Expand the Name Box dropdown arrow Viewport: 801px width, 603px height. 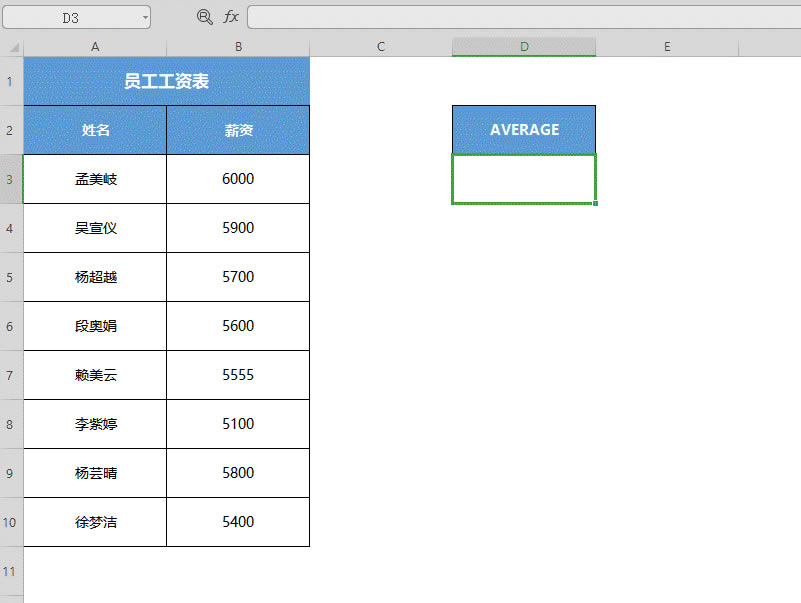[x=145, y=18]
